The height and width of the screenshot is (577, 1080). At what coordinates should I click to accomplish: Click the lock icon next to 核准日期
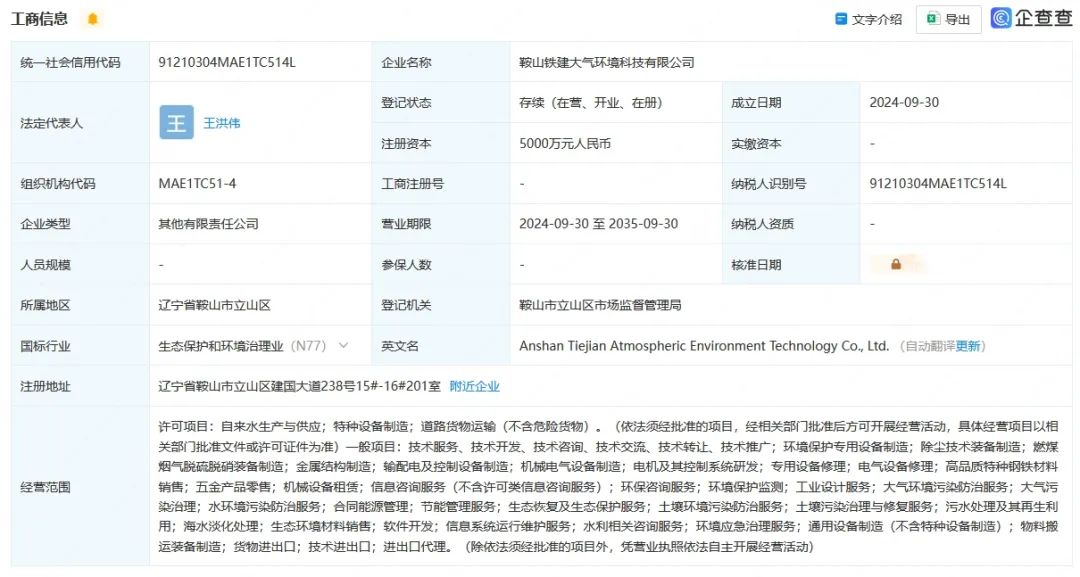[896, 265]
